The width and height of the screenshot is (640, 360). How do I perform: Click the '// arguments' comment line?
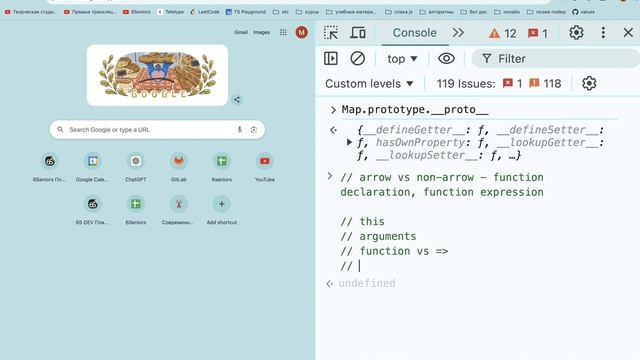378,236
